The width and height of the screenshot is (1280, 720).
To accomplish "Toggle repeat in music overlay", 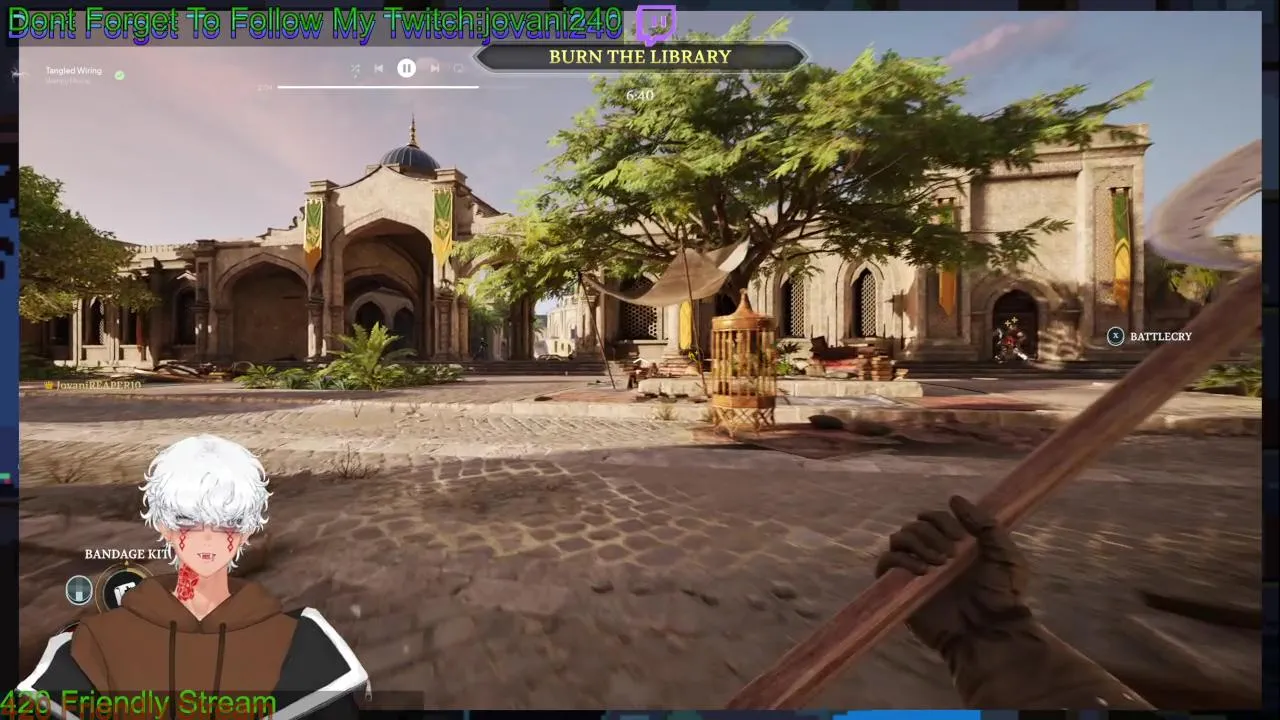I will tap(459, 69).
